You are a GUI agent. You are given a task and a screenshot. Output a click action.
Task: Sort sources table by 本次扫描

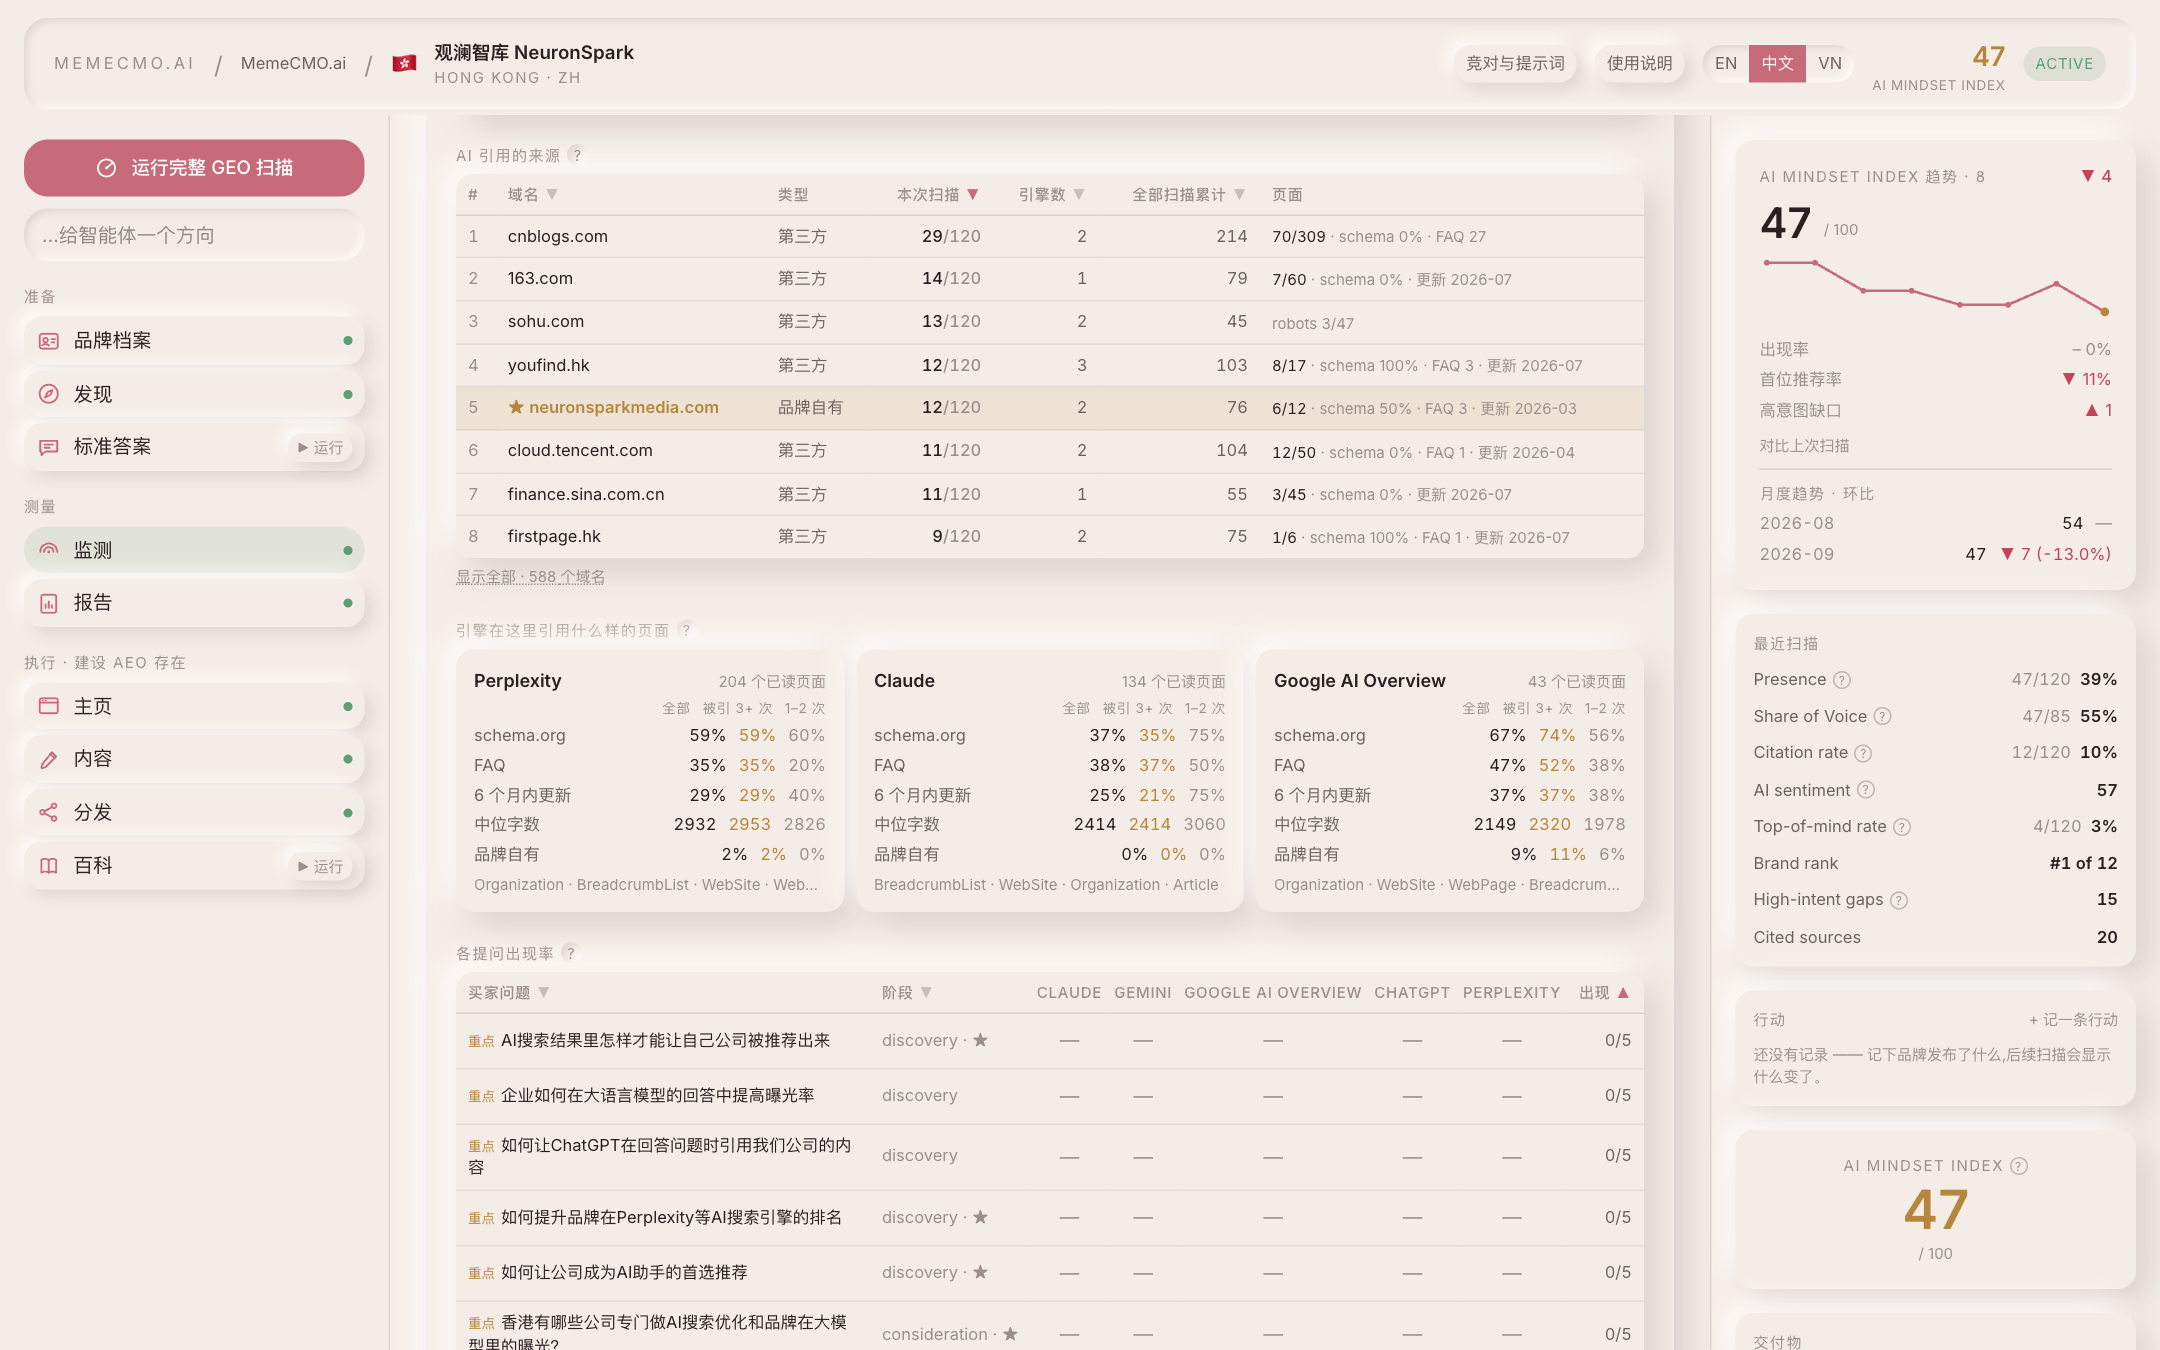pyautogui.click(x=938, y=195)
